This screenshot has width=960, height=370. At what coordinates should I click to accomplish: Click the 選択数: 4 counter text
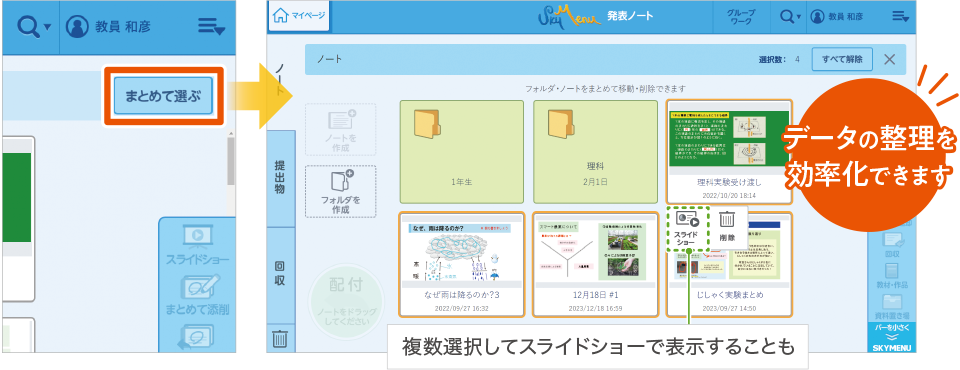point(779,60)
